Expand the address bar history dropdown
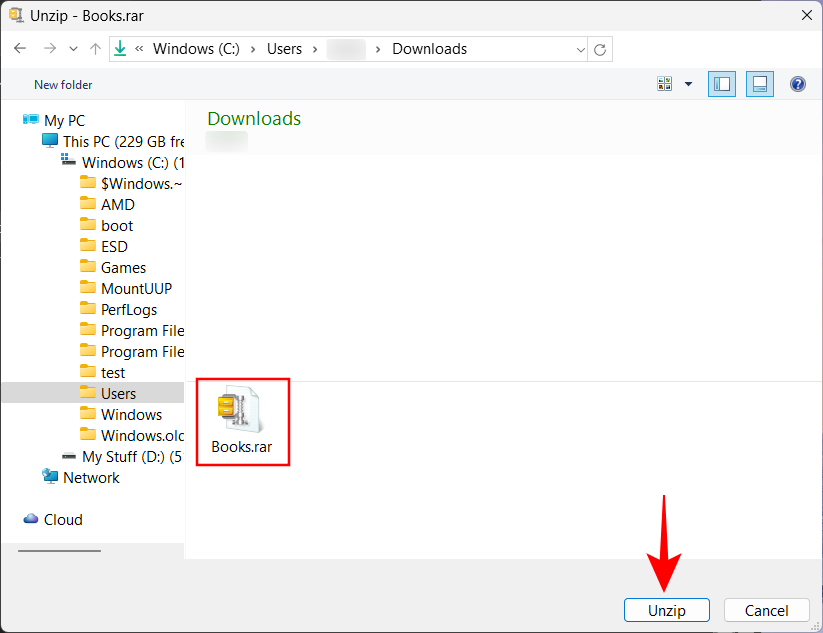This screenshot has height=633, width=823. (581, 49)
